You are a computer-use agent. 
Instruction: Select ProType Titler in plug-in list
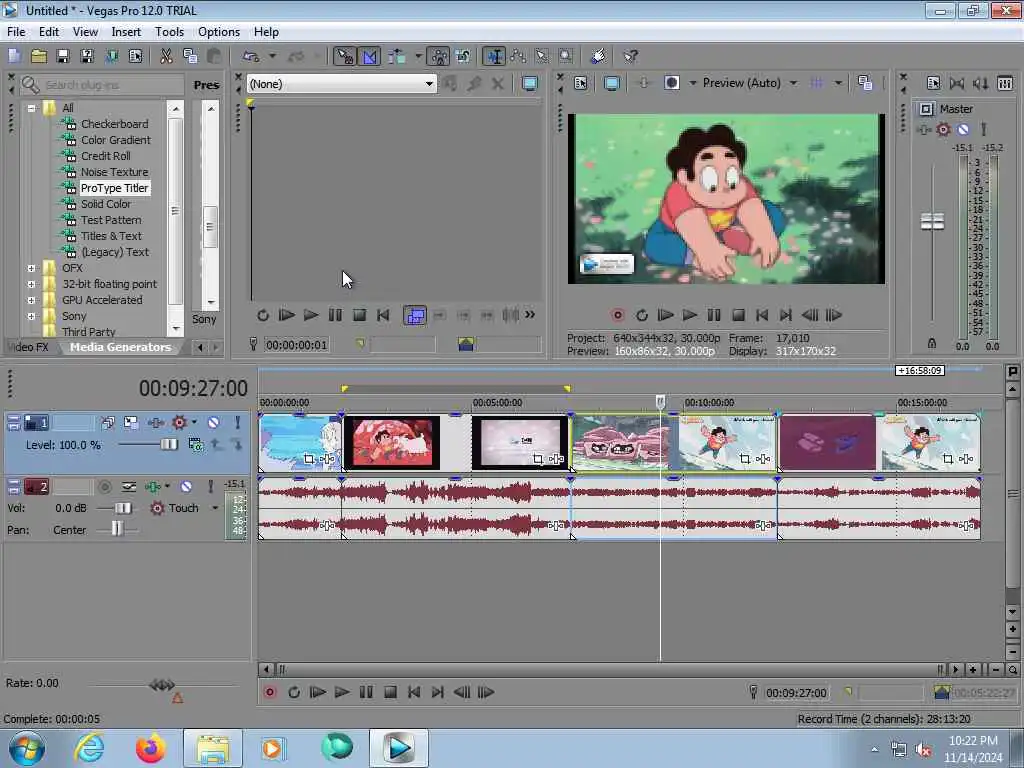(x=114, y=188)
